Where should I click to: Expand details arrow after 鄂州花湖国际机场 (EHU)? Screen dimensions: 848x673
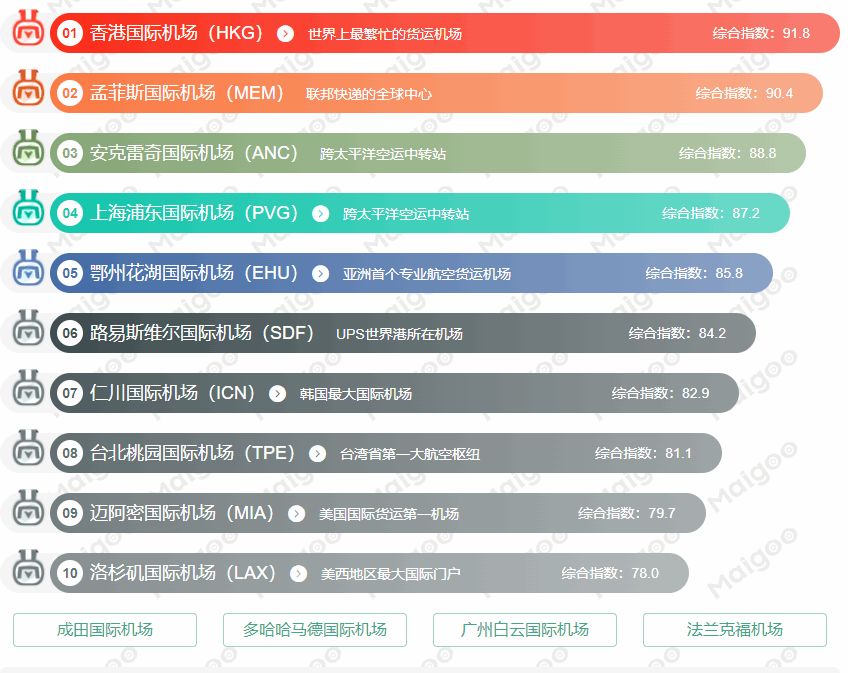tap(320, 274)
